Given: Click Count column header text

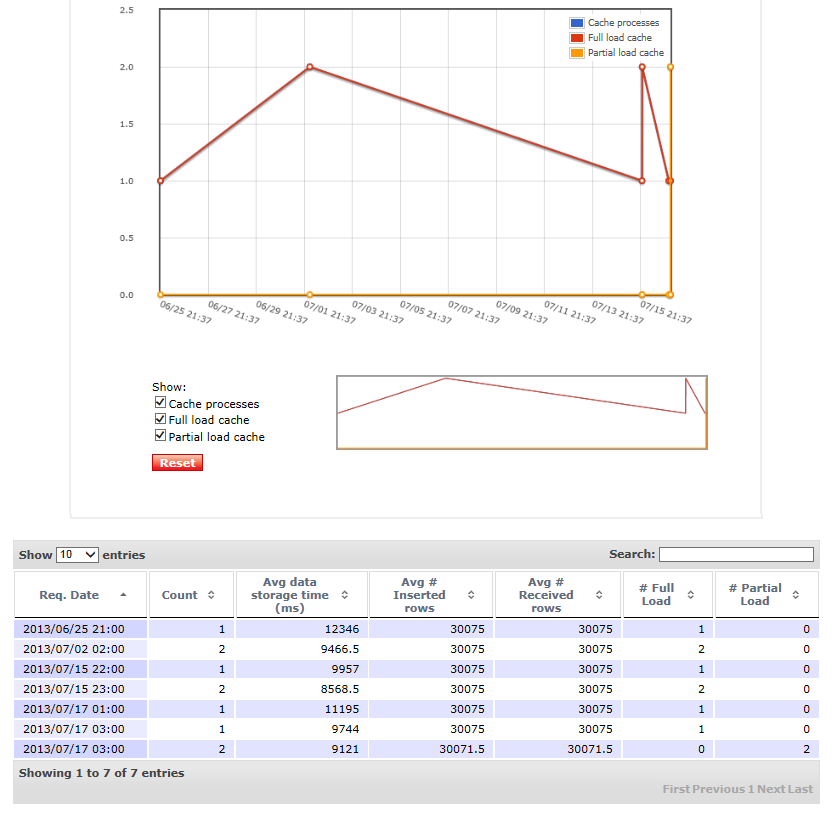Looking at the screenshot, I should pos(180,595).
